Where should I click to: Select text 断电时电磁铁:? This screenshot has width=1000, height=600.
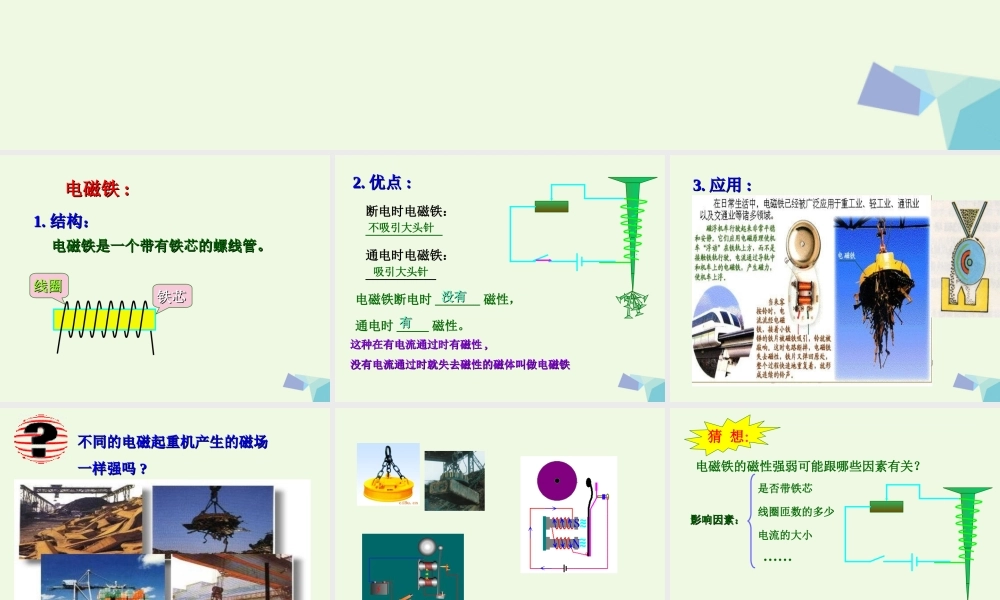click(x=406, y=211)
